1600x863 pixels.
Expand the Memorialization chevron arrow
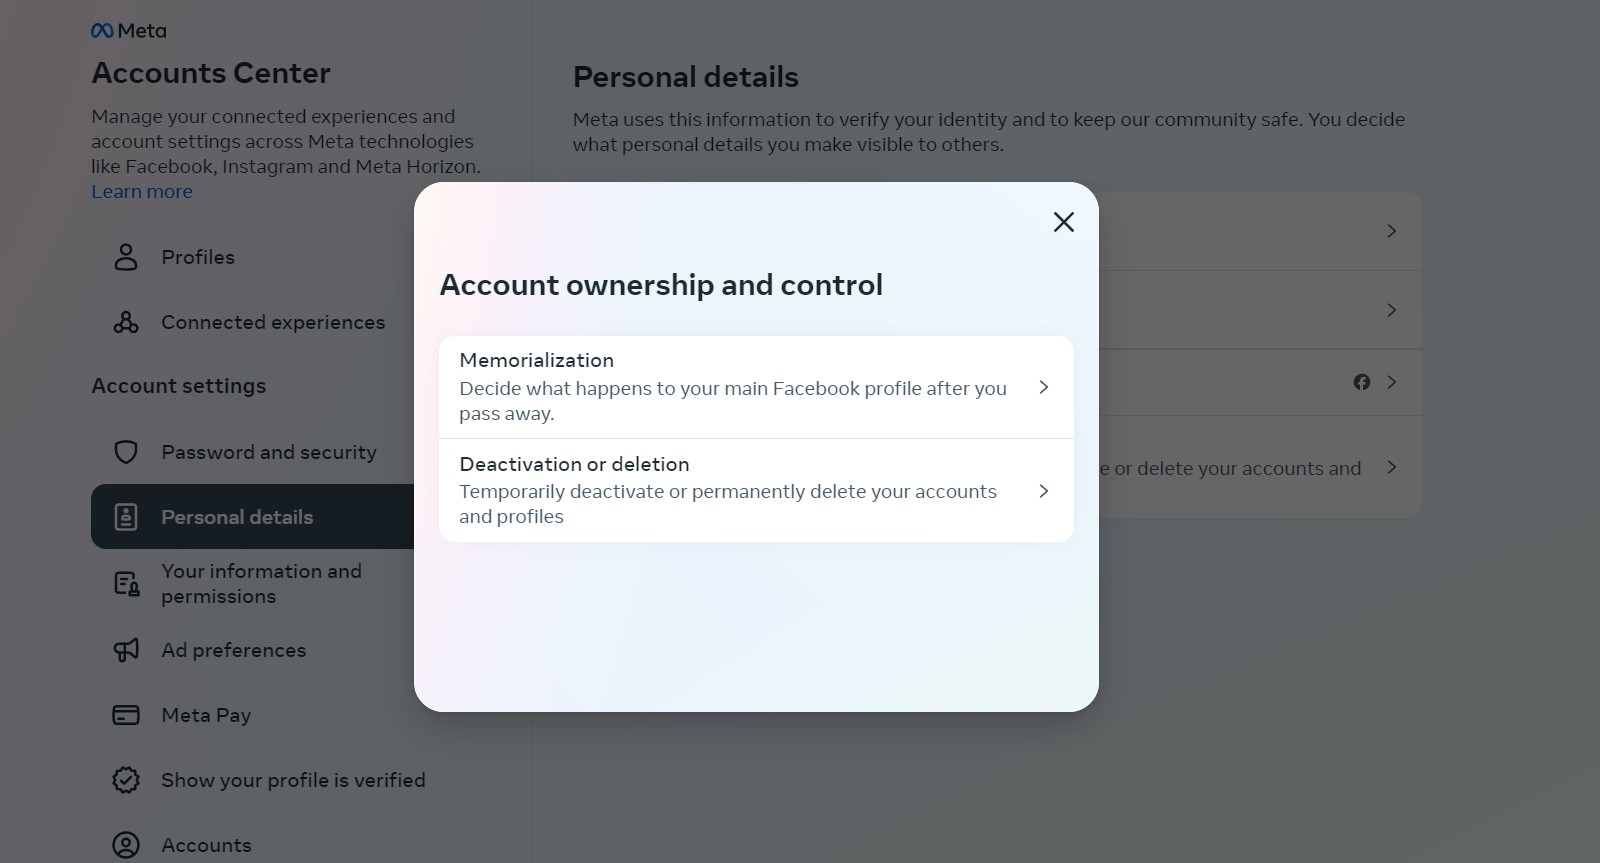tap(1044, 387)
